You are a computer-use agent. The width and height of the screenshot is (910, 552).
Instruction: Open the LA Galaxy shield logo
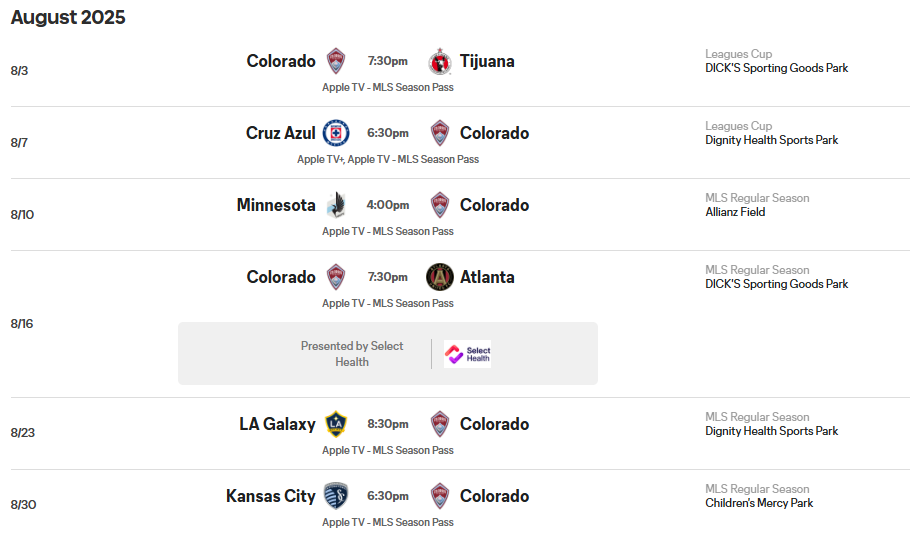coord(336,424)
